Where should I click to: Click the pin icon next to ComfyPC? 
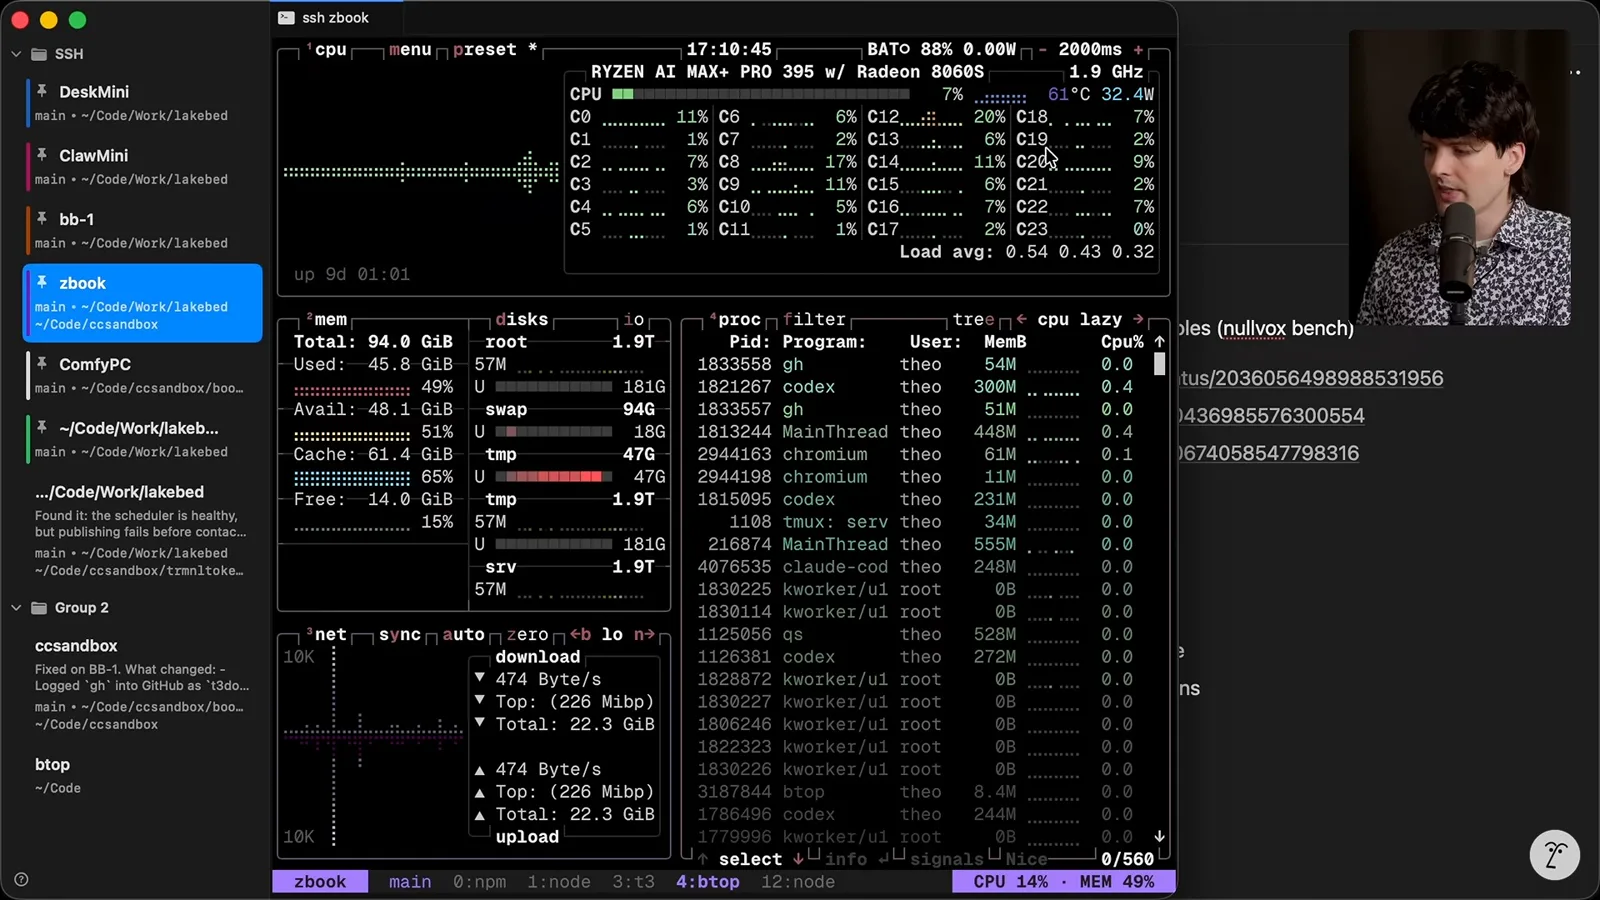tap(42, 364)
